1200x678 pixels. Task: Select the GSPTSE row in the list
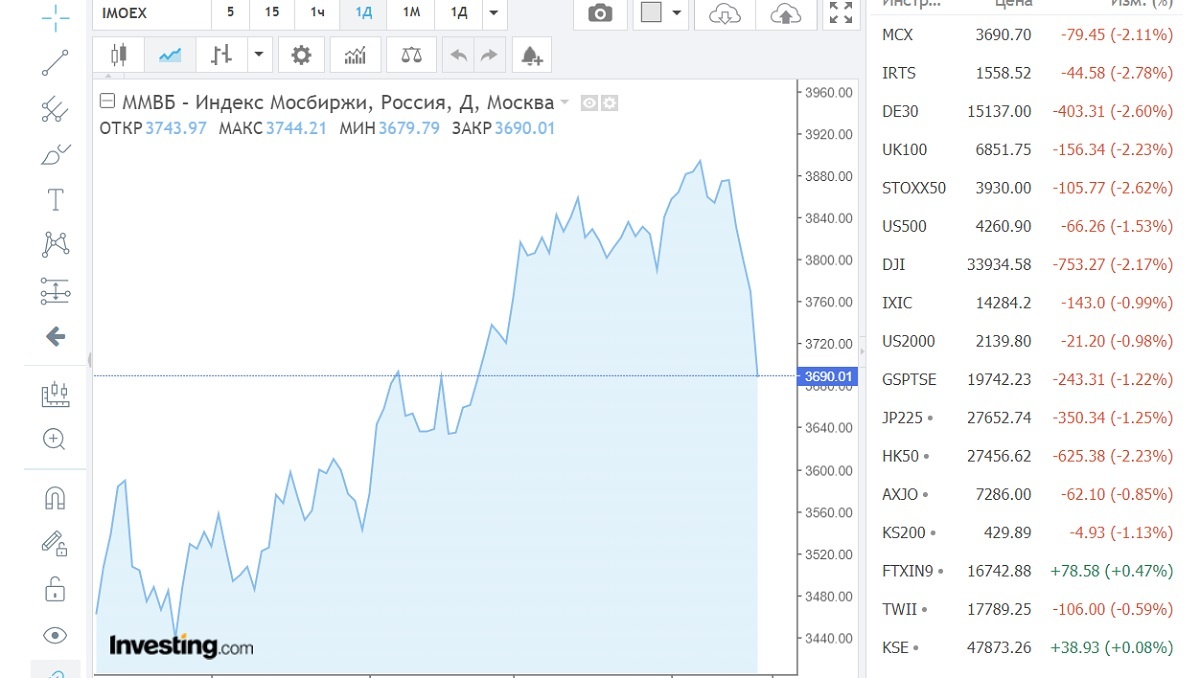[x=1027, y=380]
